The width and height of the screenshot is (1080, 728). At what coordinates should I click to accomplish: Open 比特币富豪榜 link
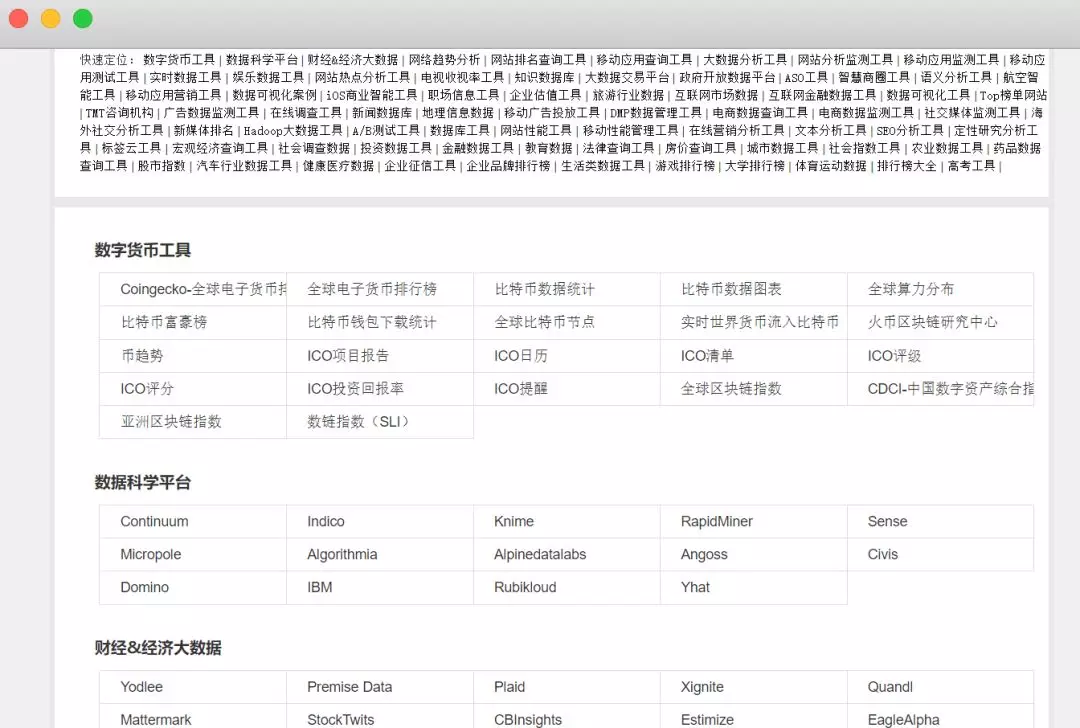[x=164, y=322]
